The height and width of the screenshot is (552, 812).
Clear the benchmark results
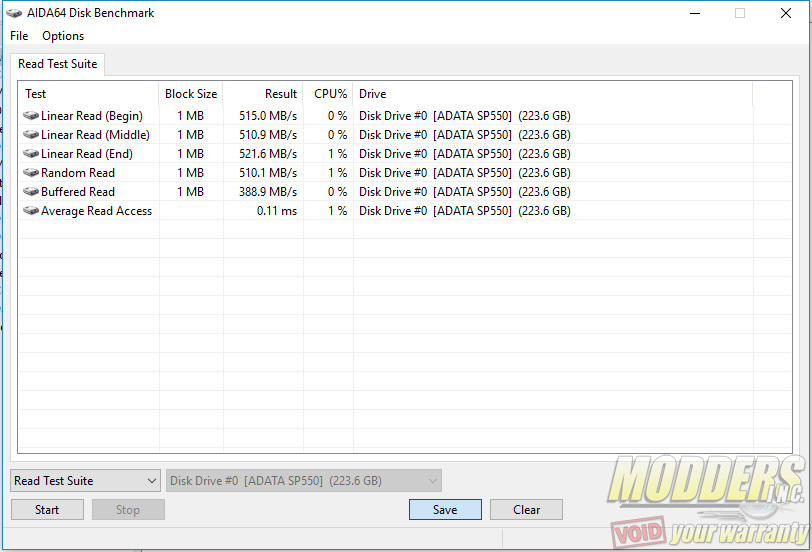point(526,510)
